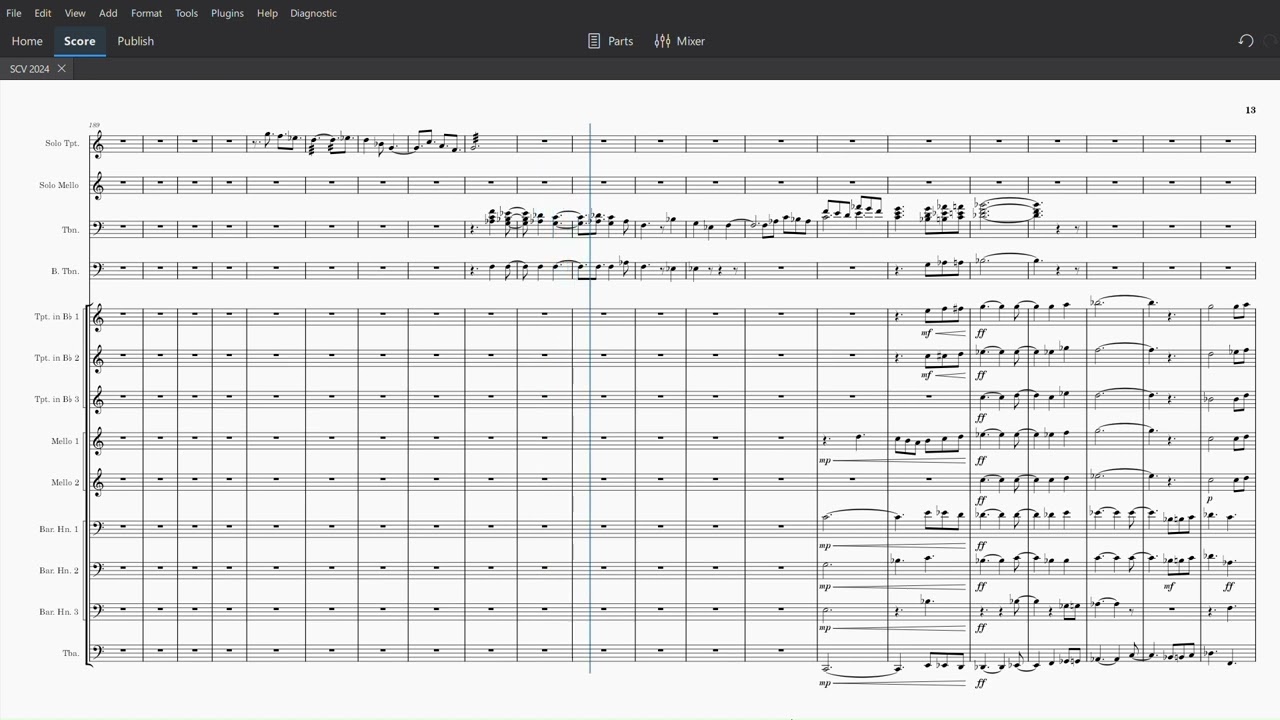Click the Tba. staff label
Viewport: 1280px width, 720px height.
click(71, 653)
